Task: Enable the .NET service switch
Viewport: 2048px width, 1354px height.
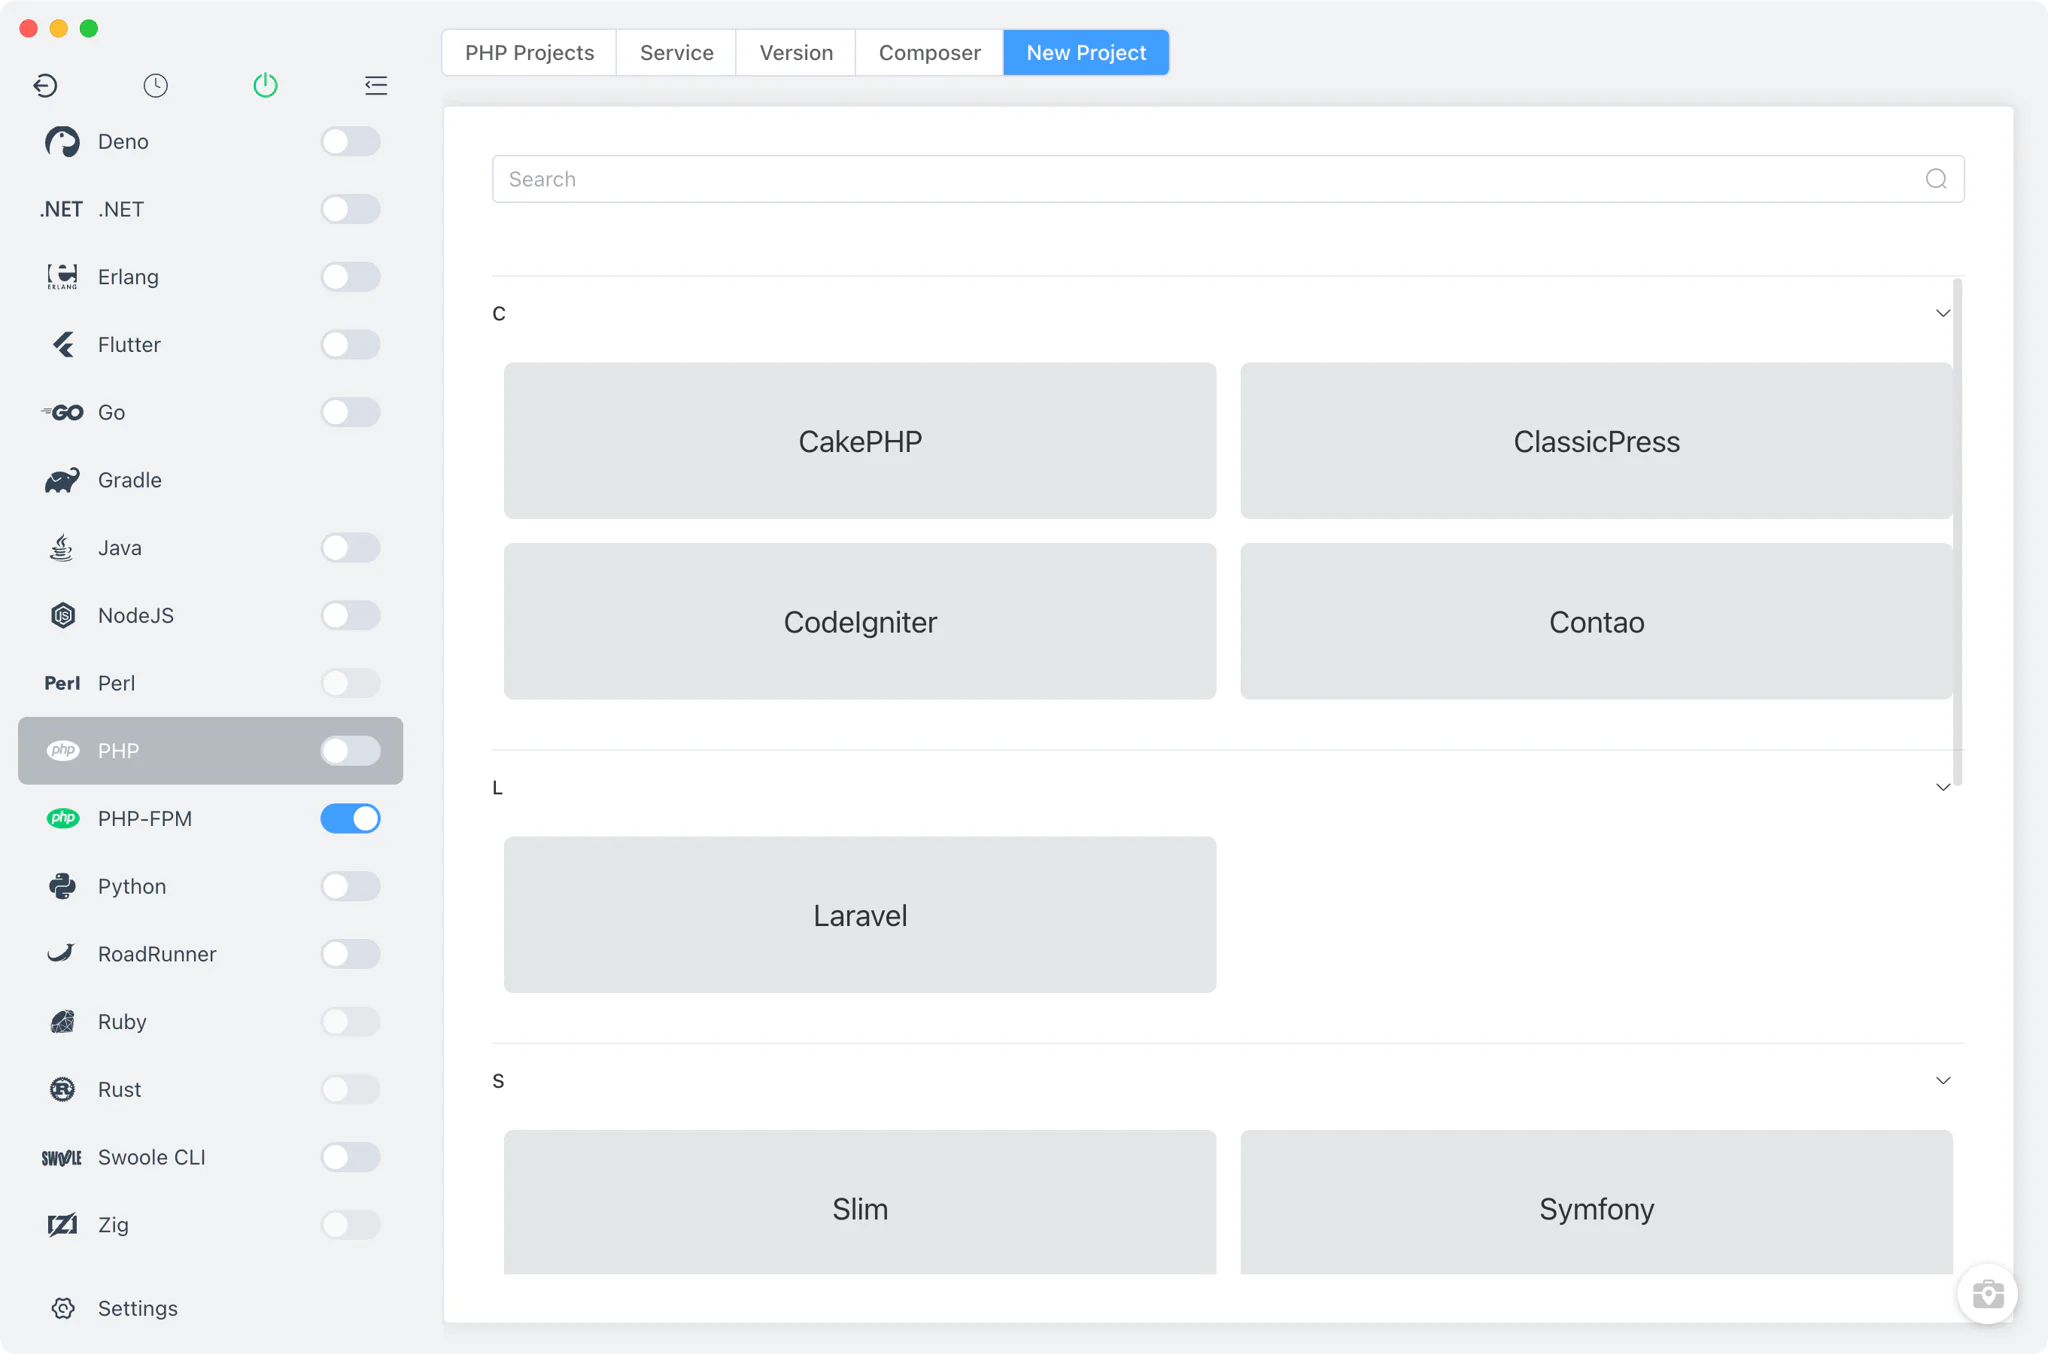Action: pos(350,209)
